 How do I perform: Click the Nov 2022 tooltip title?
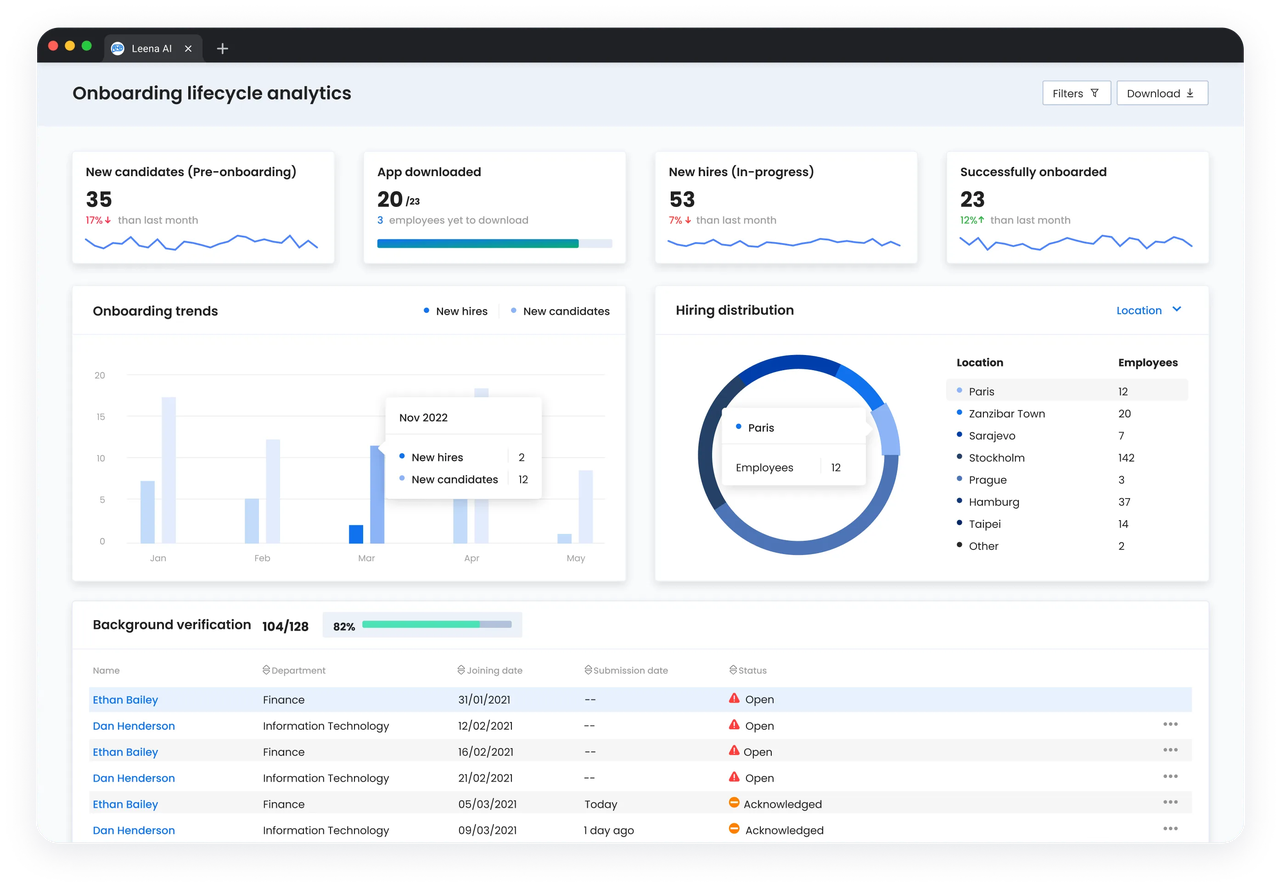tap(423, 417)
